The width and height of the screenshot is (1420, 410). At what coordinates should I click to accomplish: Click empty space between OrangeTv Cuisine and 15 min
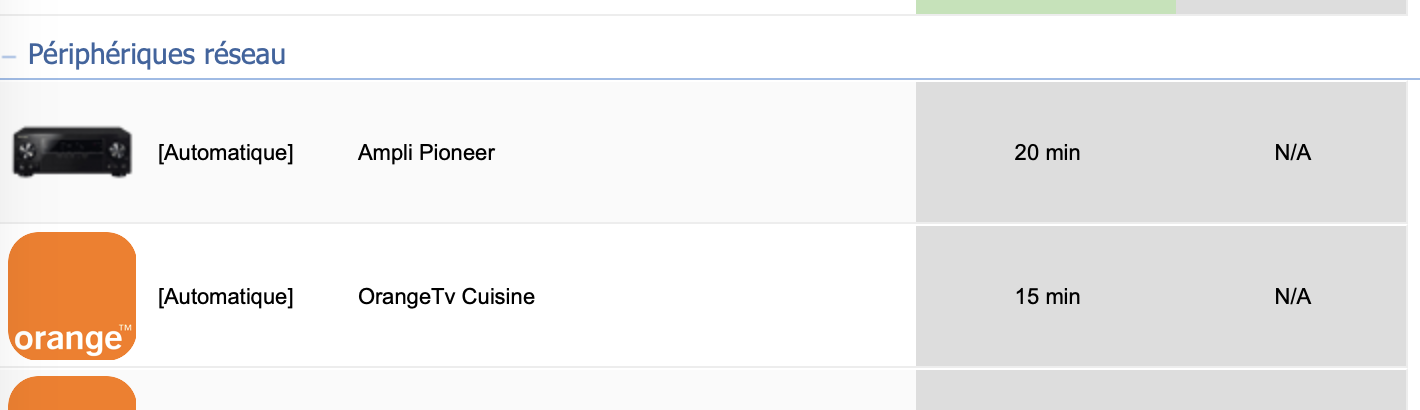725,297
